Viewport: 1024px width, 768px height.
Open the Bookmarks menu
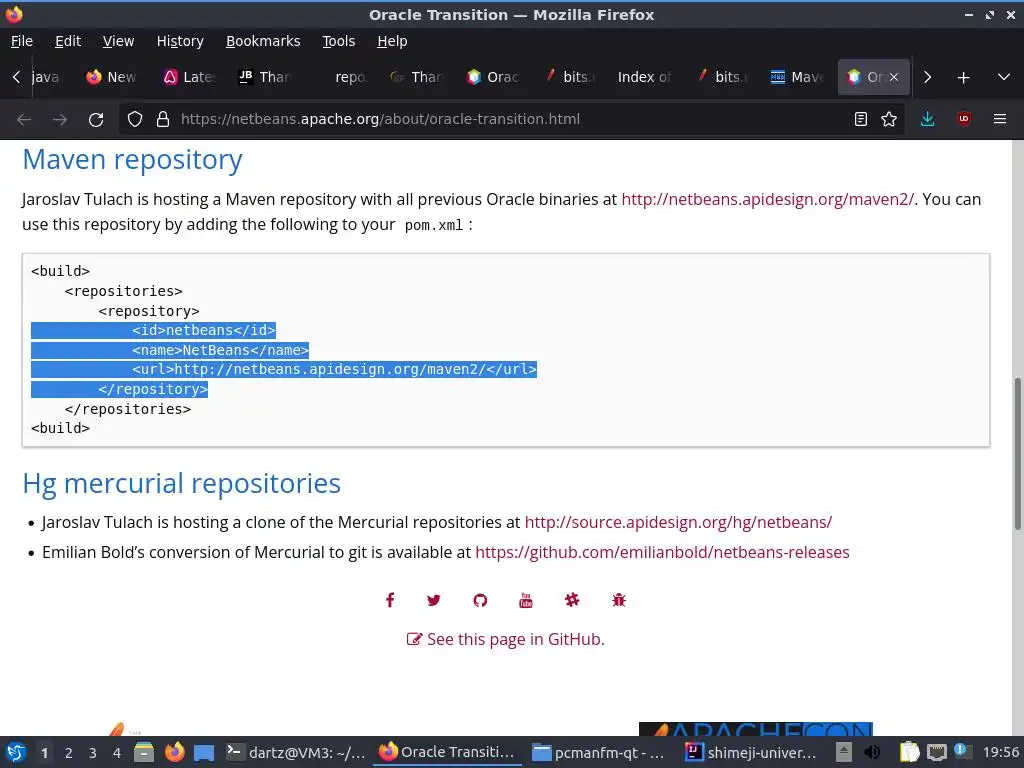coord(263,41)
